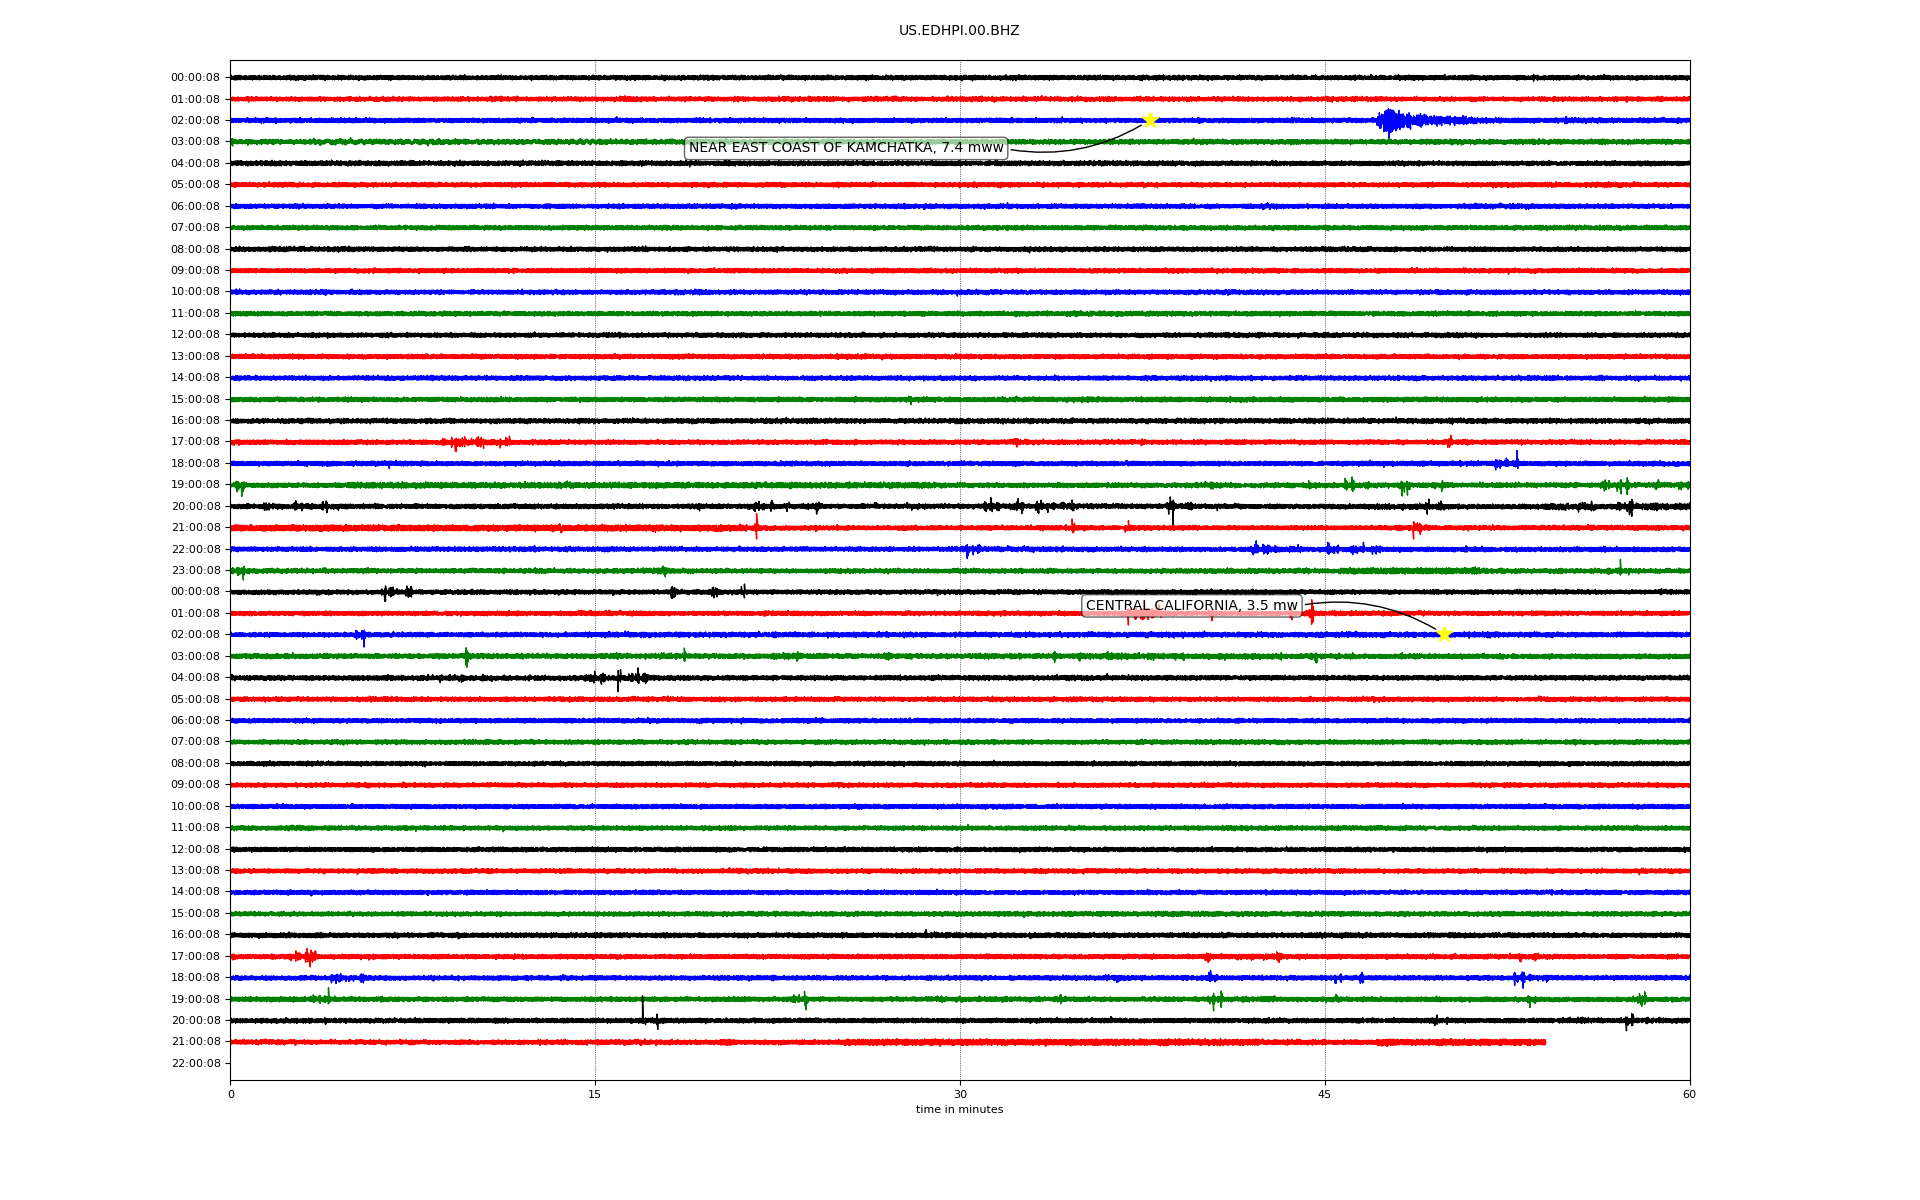
Task: Click the 00:00:08 label at top row
Action: pyautogui.click(x=195, y=78)
